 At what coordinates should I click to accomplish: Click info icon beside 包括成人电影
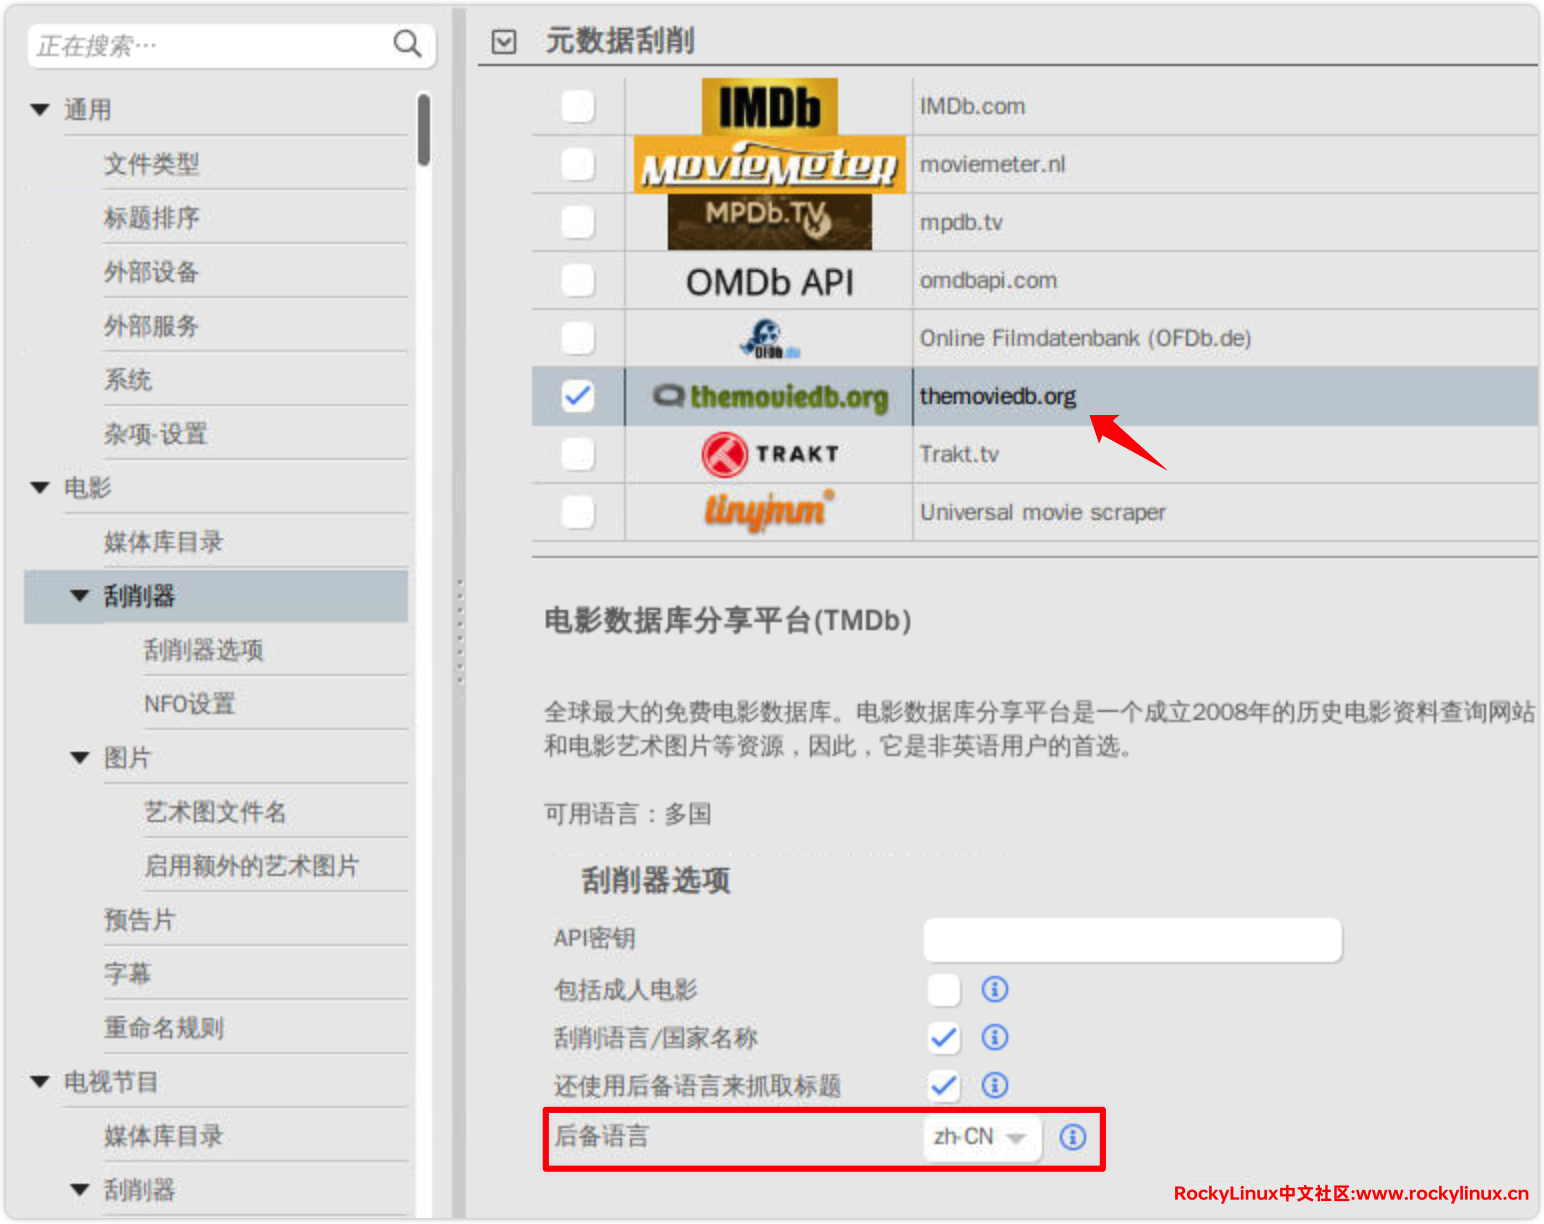[994, 989]
